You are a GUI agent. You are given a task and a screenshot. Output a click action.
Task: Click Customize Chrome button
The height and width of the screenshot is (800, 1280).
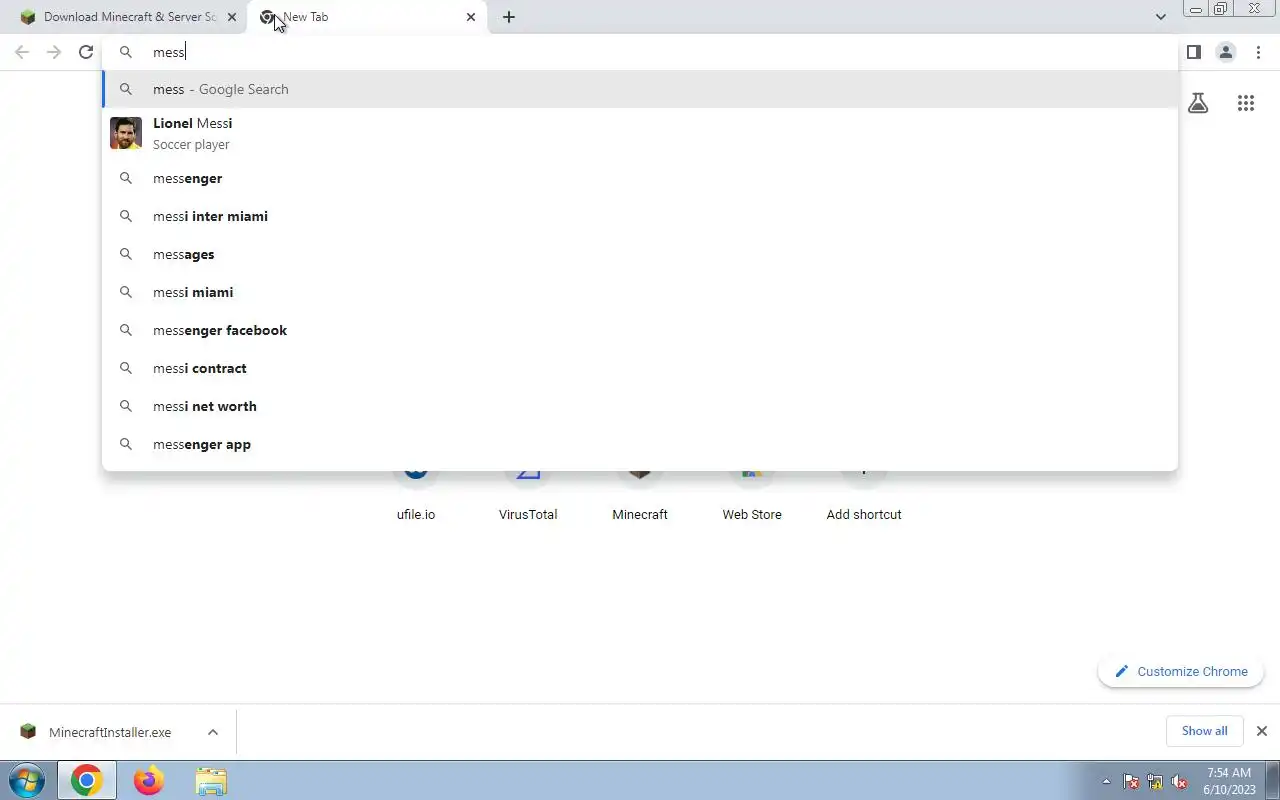pos(1181,672)
